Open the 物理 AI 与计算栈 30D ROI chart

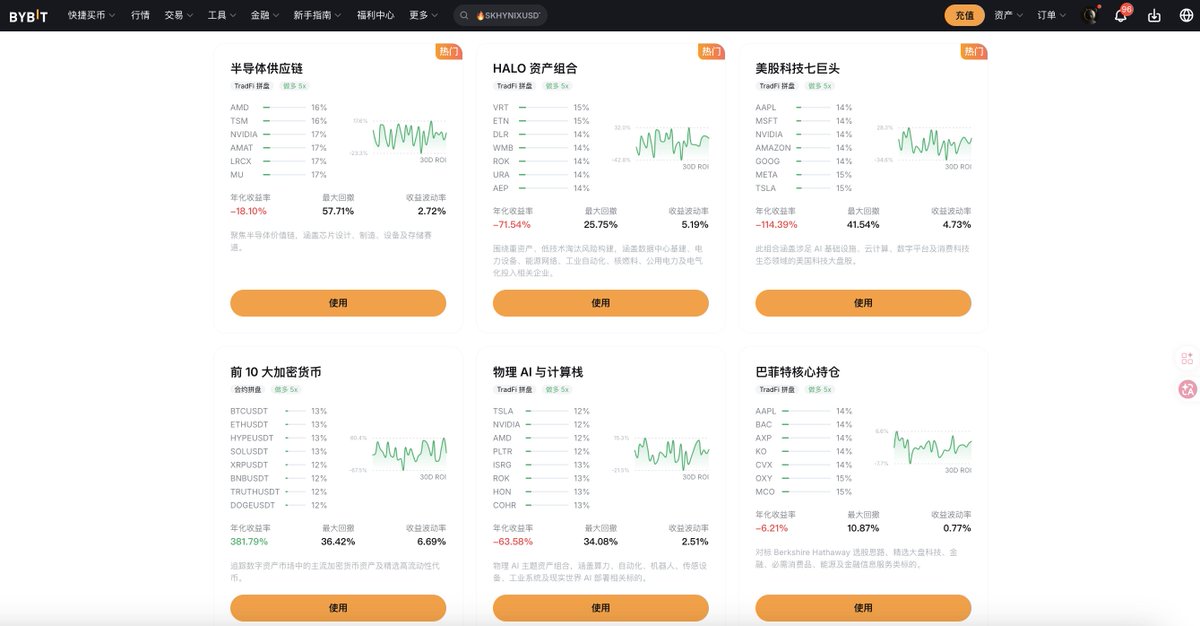(x=672, y=454)
